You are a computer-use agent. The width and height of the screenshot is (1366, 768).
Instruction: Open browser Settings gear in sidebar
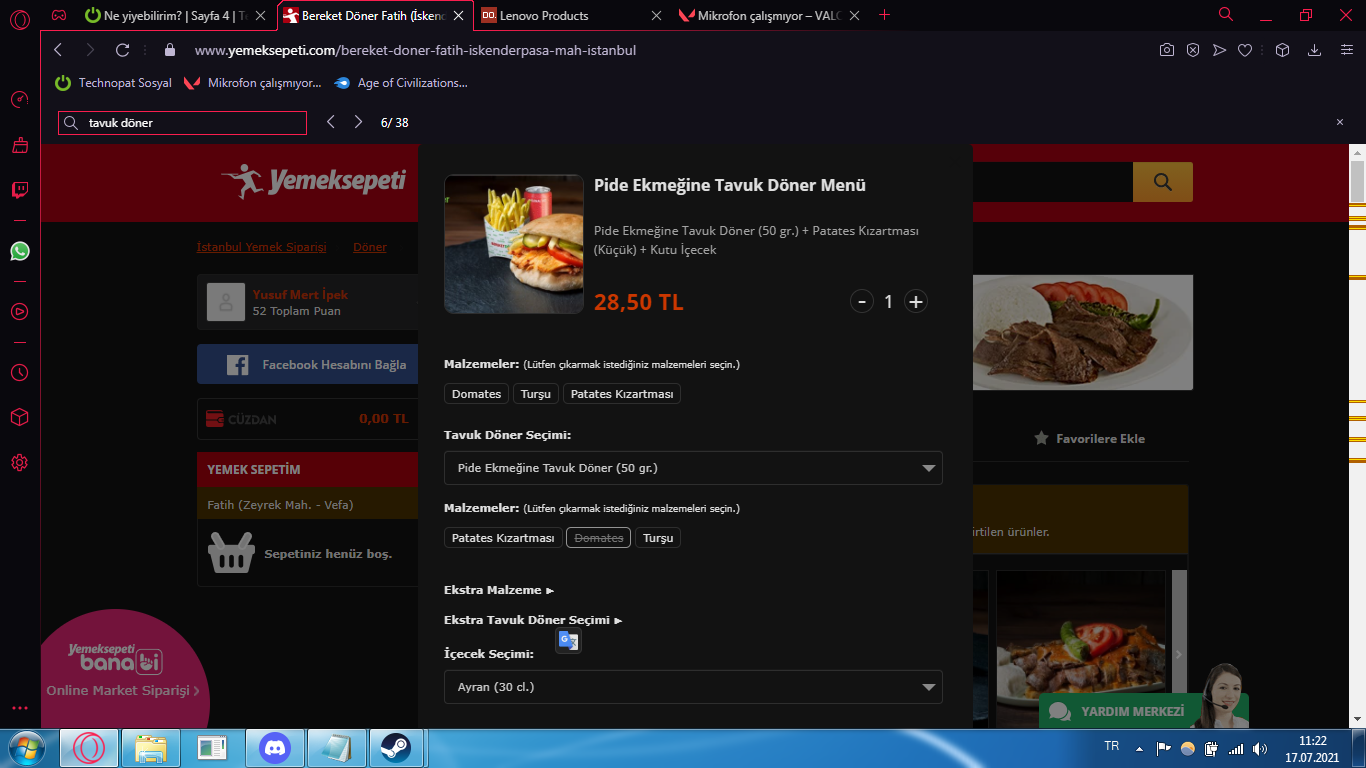pos(20,462)
